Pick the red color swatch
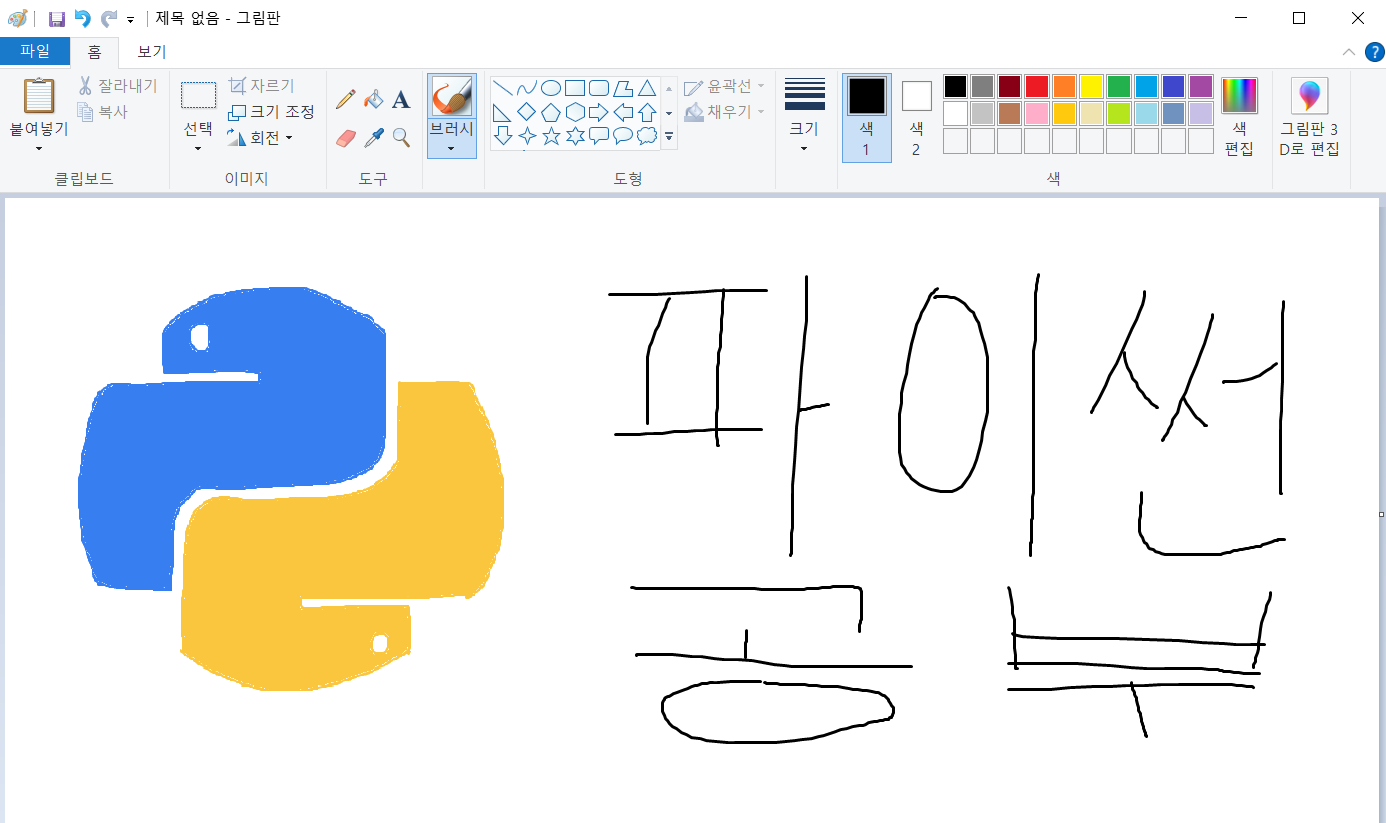Image resolution: width=1386 pixels, height=823 pixels. click(x=1037, y=86)
